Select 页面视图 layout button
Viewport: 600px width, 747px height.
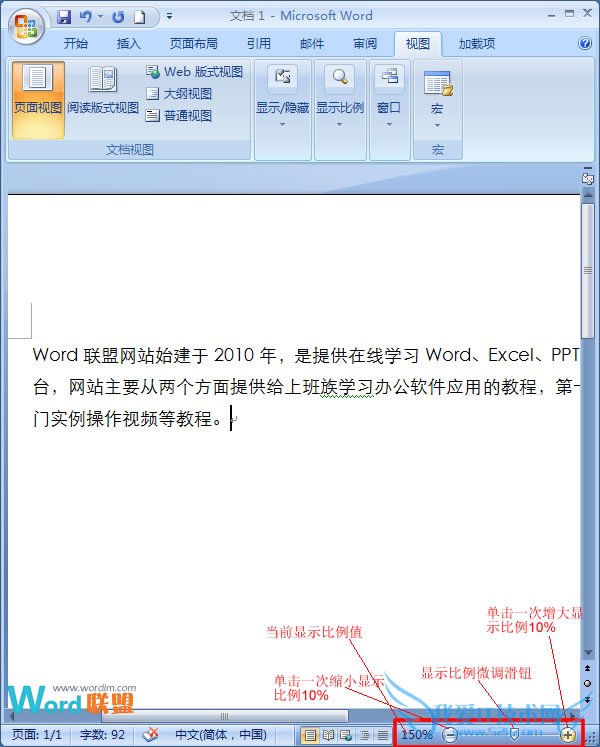(38, 100)
